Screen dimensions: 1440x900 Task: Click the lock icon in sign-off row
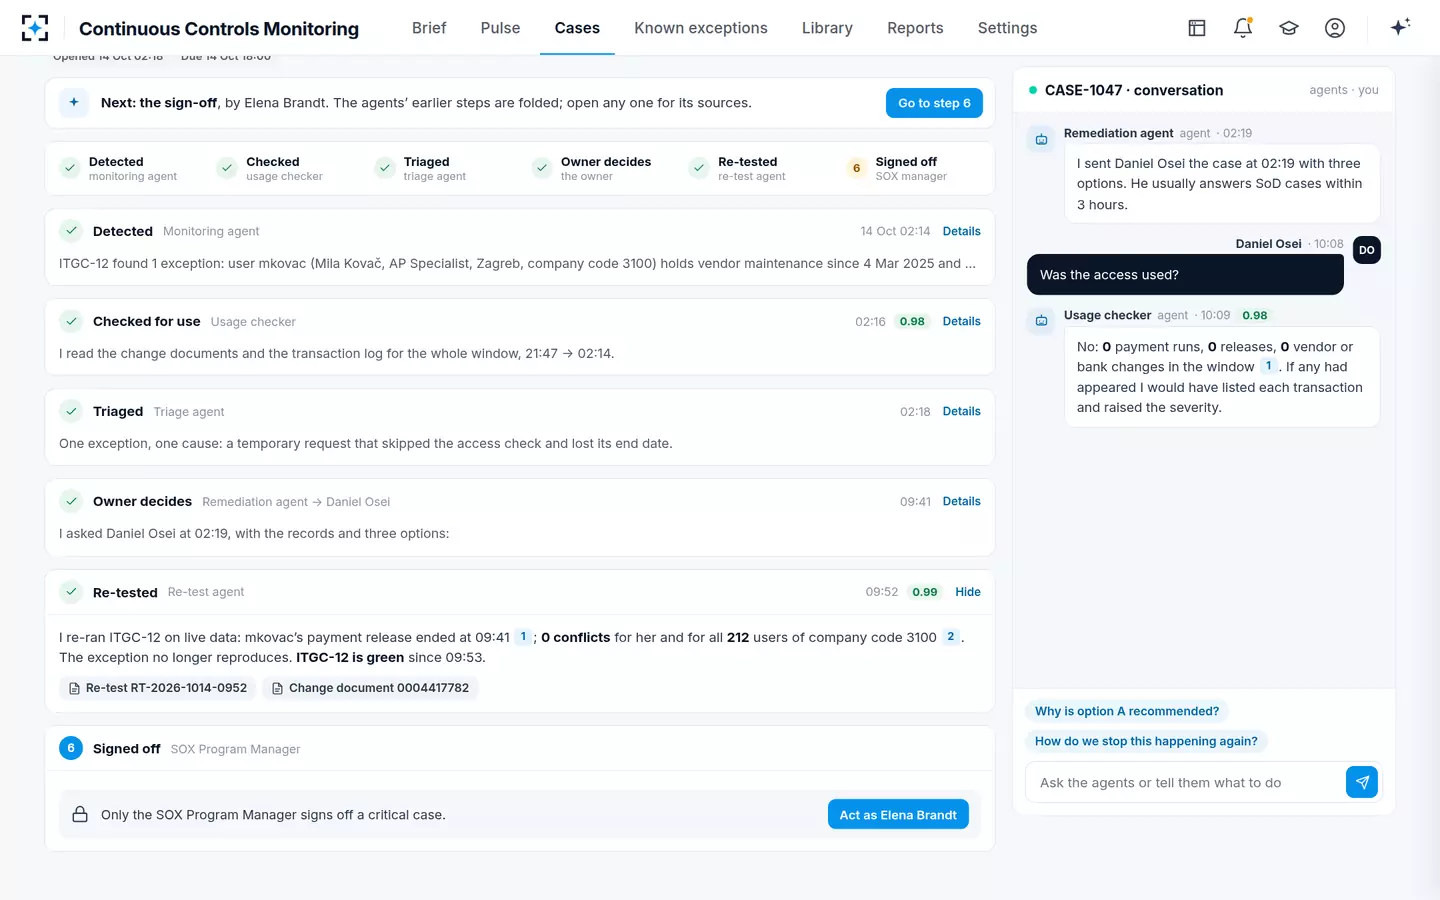[80, 815]
